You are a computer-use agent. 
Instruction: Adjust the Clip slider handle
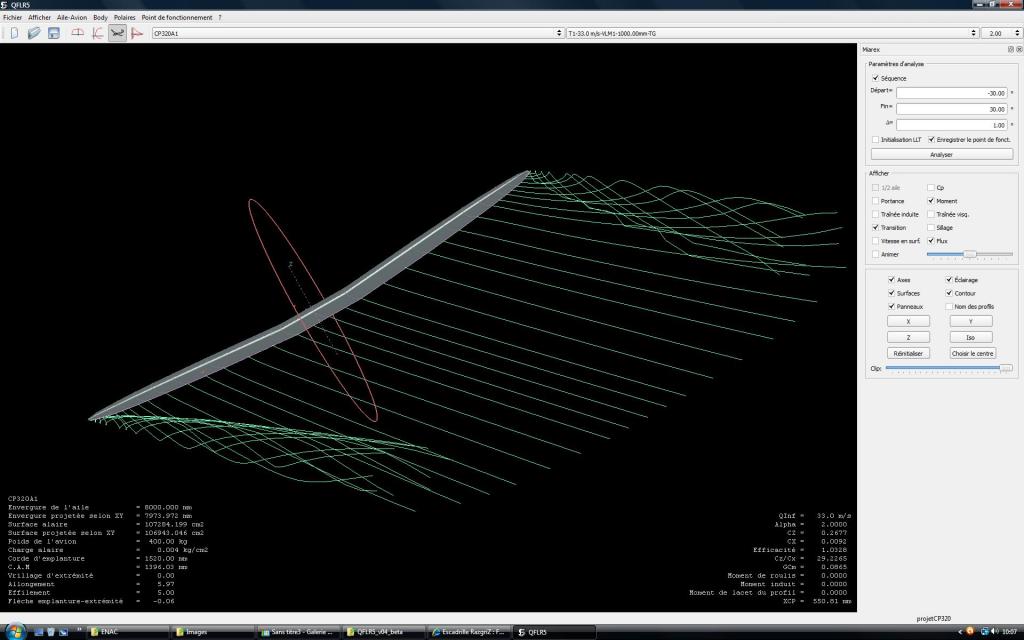pos(1006,368)
